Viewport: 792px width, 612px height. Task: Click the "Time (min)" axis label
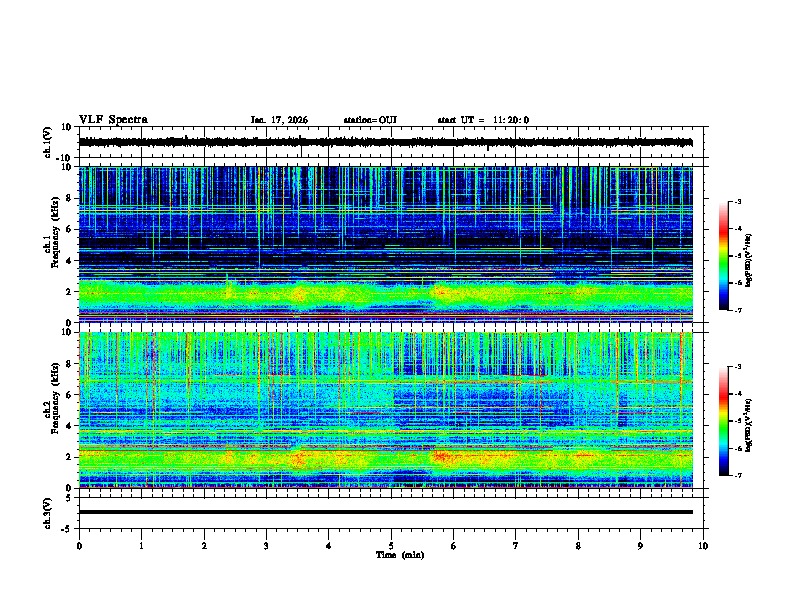pos(400,555)
